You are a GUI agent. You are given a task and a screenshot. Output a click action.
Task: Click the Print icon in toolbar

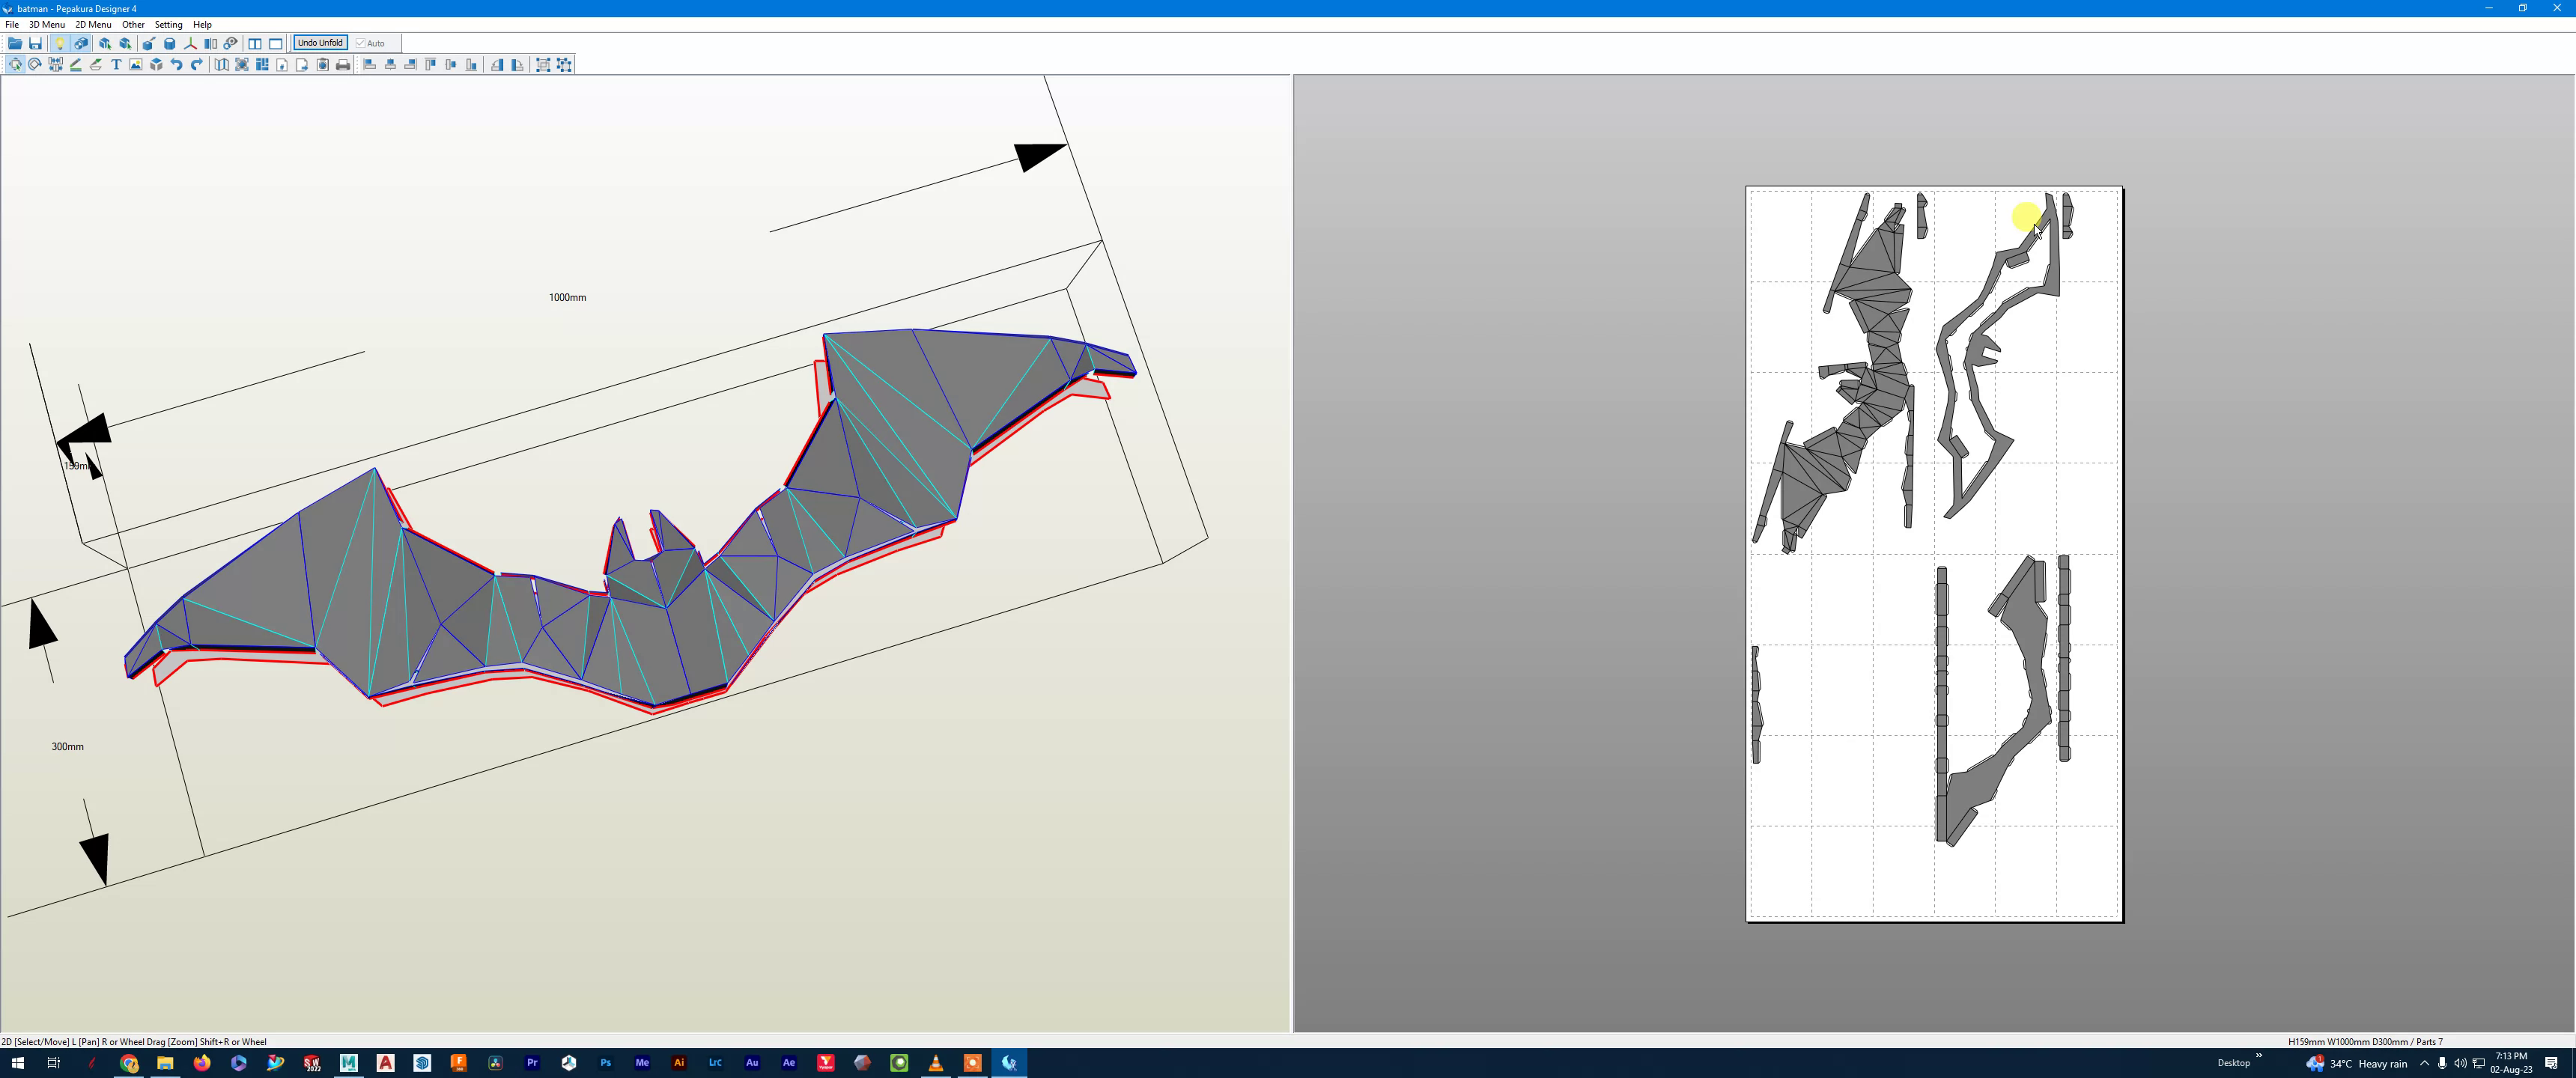point(343,65)
